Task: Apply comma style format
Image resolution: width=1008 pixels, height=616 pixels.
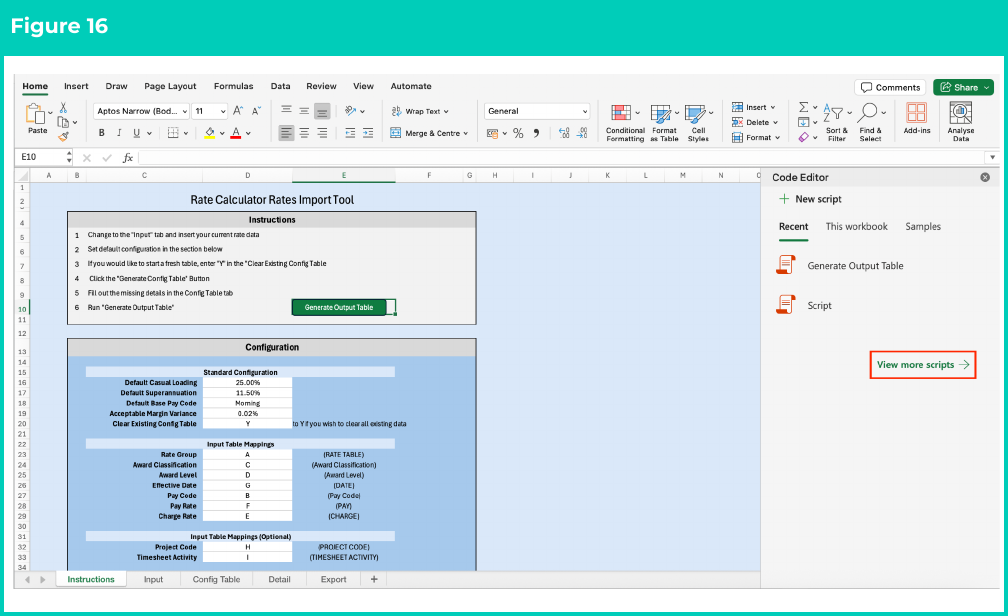Action: pos(536,133)
